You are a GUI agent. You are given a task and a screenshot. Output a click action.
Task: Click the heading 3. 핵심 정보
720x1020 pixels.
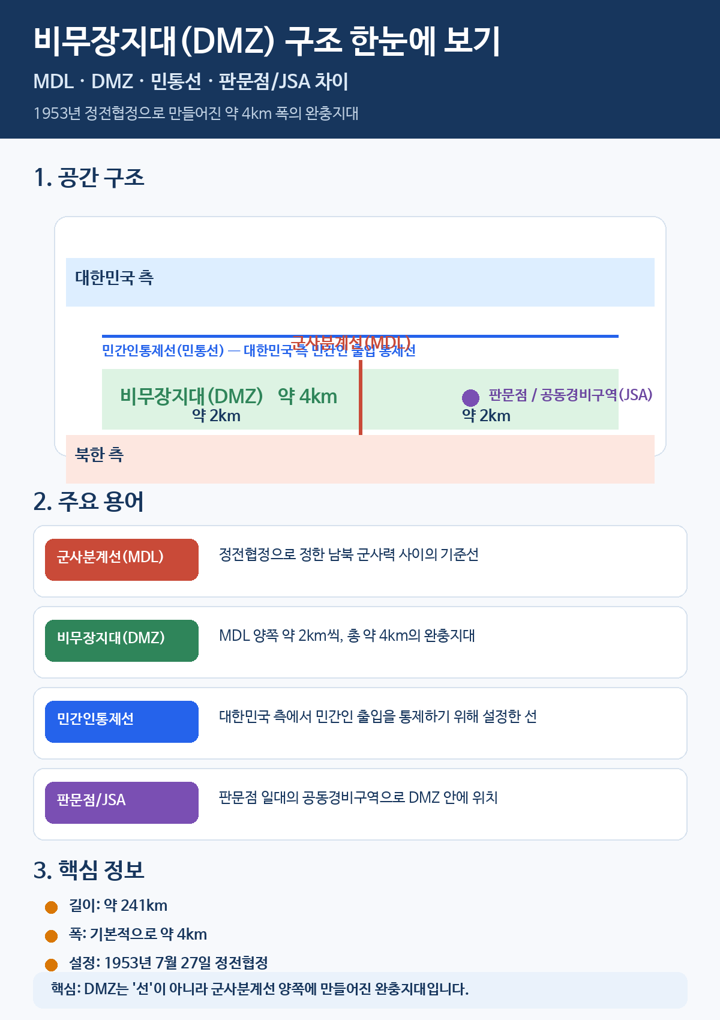(x=89, y=870)
